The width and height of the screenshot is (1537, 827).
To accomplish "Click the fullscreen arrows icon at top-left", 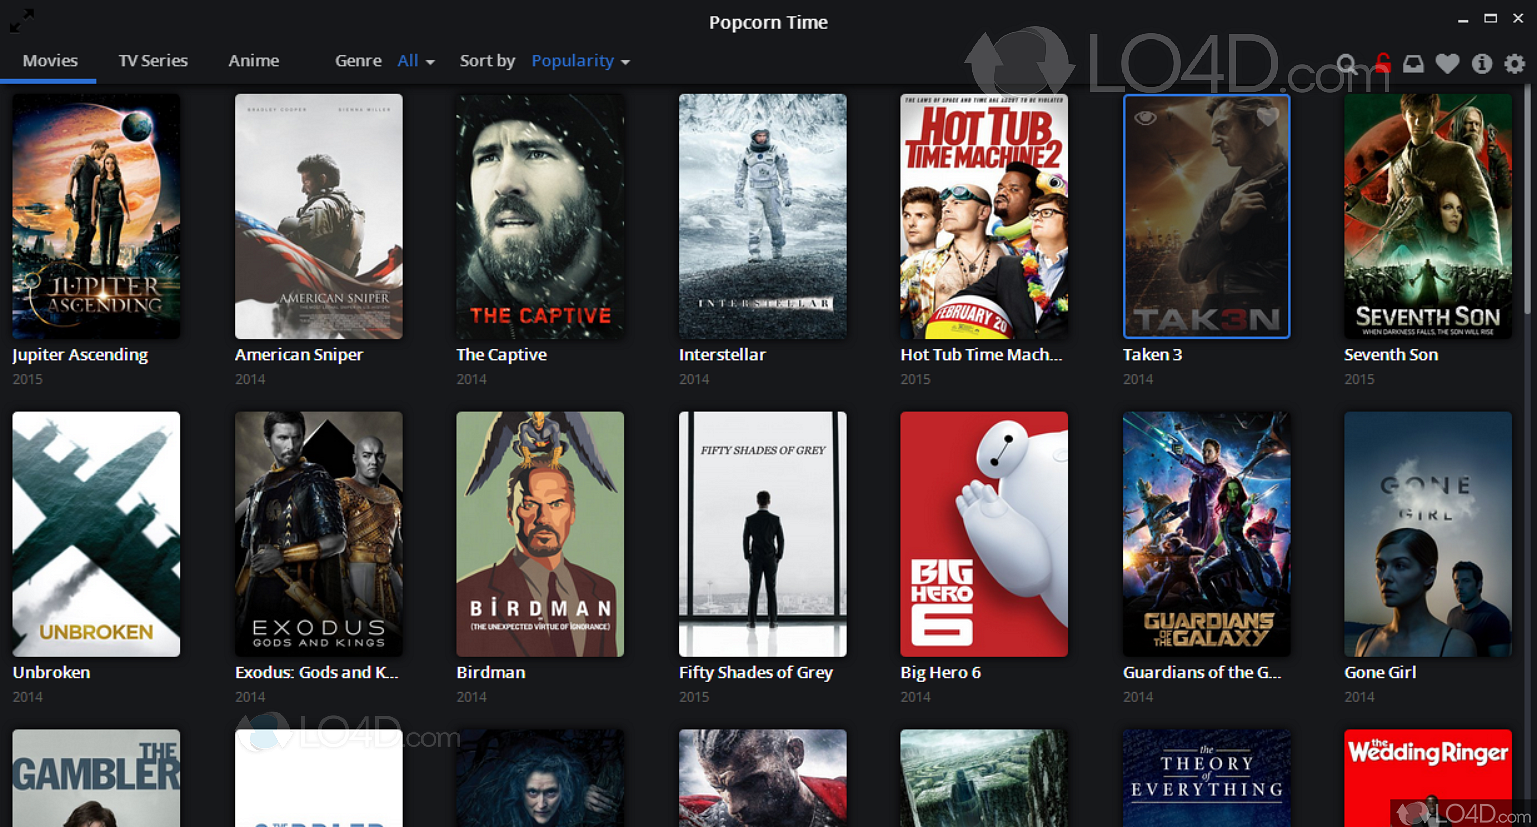I will pos(22,19).
